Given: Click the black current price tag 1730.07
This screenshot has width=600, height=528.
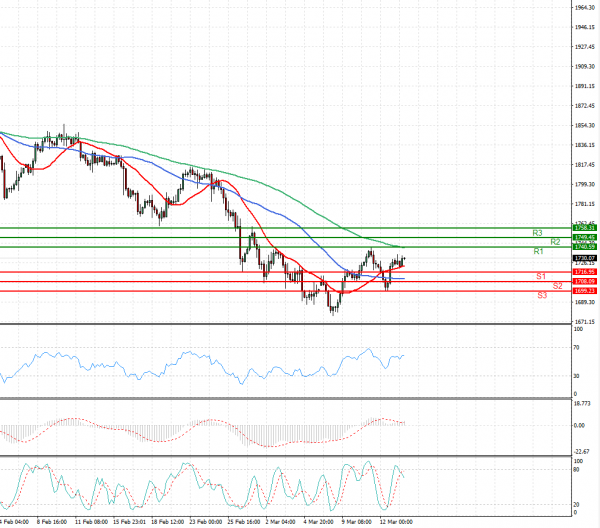Looking at the screenshot, I should tap(585, 258).
